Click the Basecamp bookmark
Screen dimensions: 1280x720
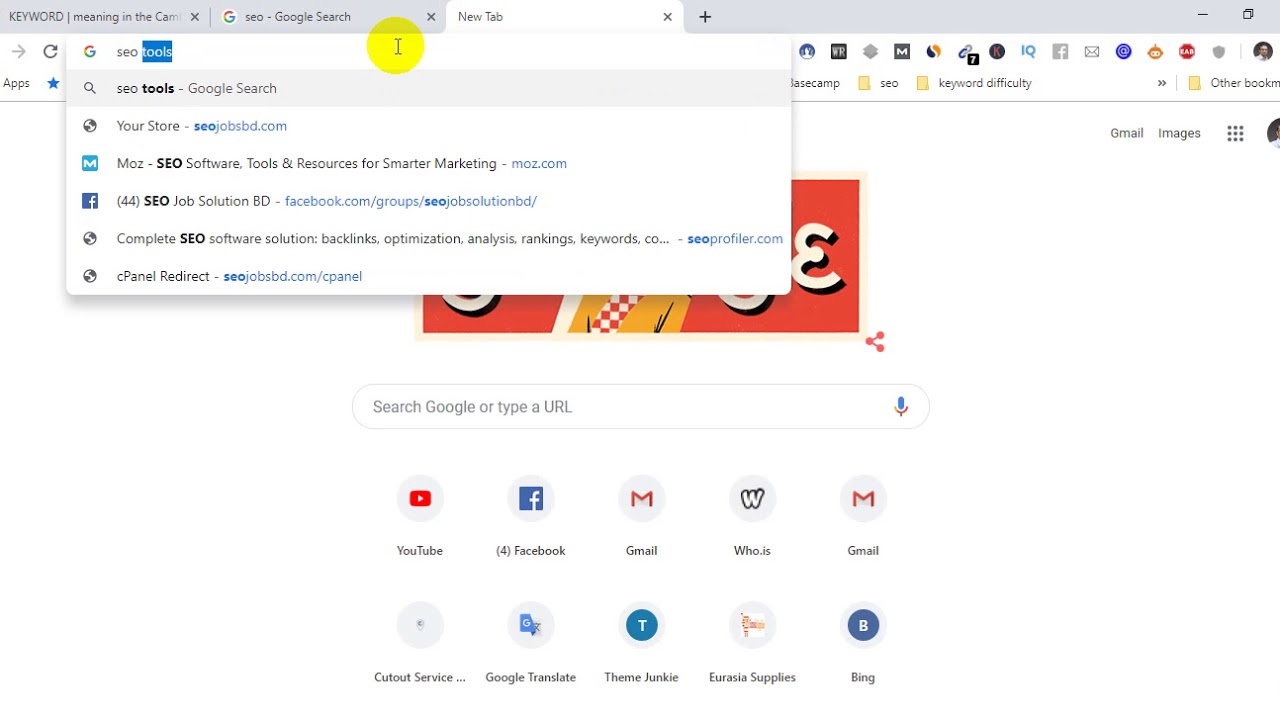click(x=815, y=83)
